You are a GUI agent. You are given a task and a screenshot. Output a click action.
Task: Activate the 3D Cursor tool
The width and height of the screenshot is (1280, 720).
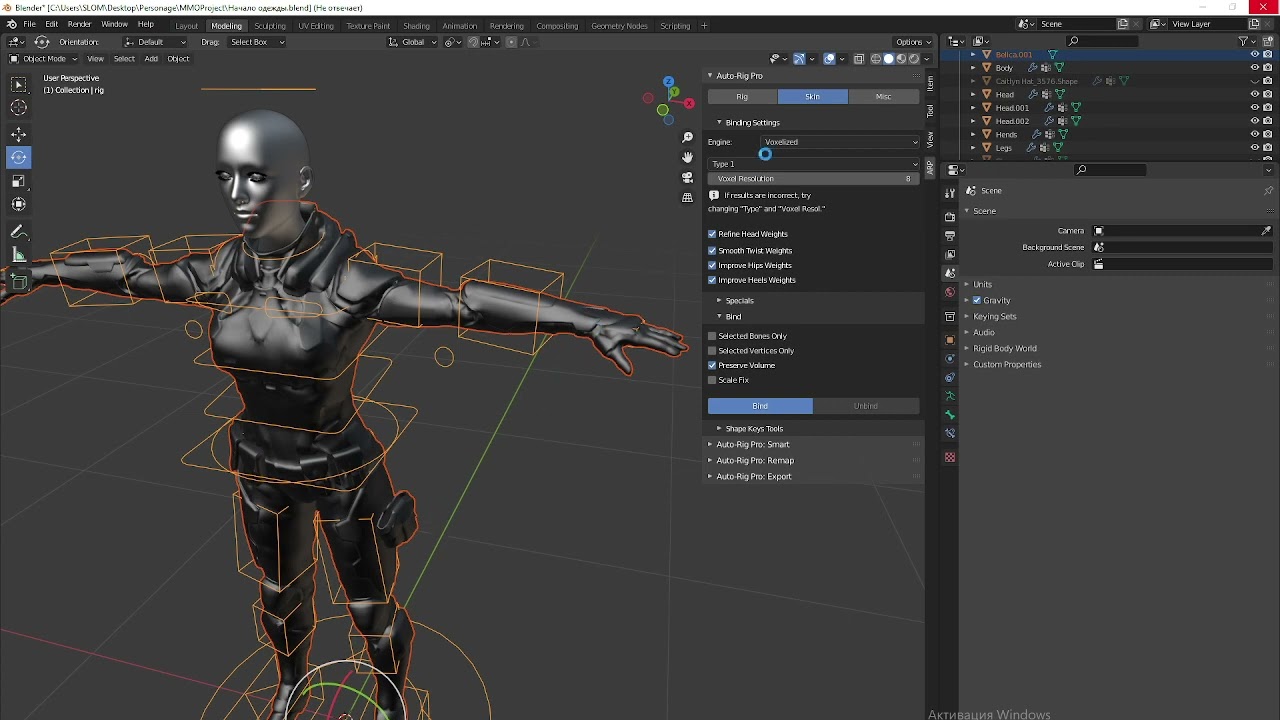(x=19, y=108)
